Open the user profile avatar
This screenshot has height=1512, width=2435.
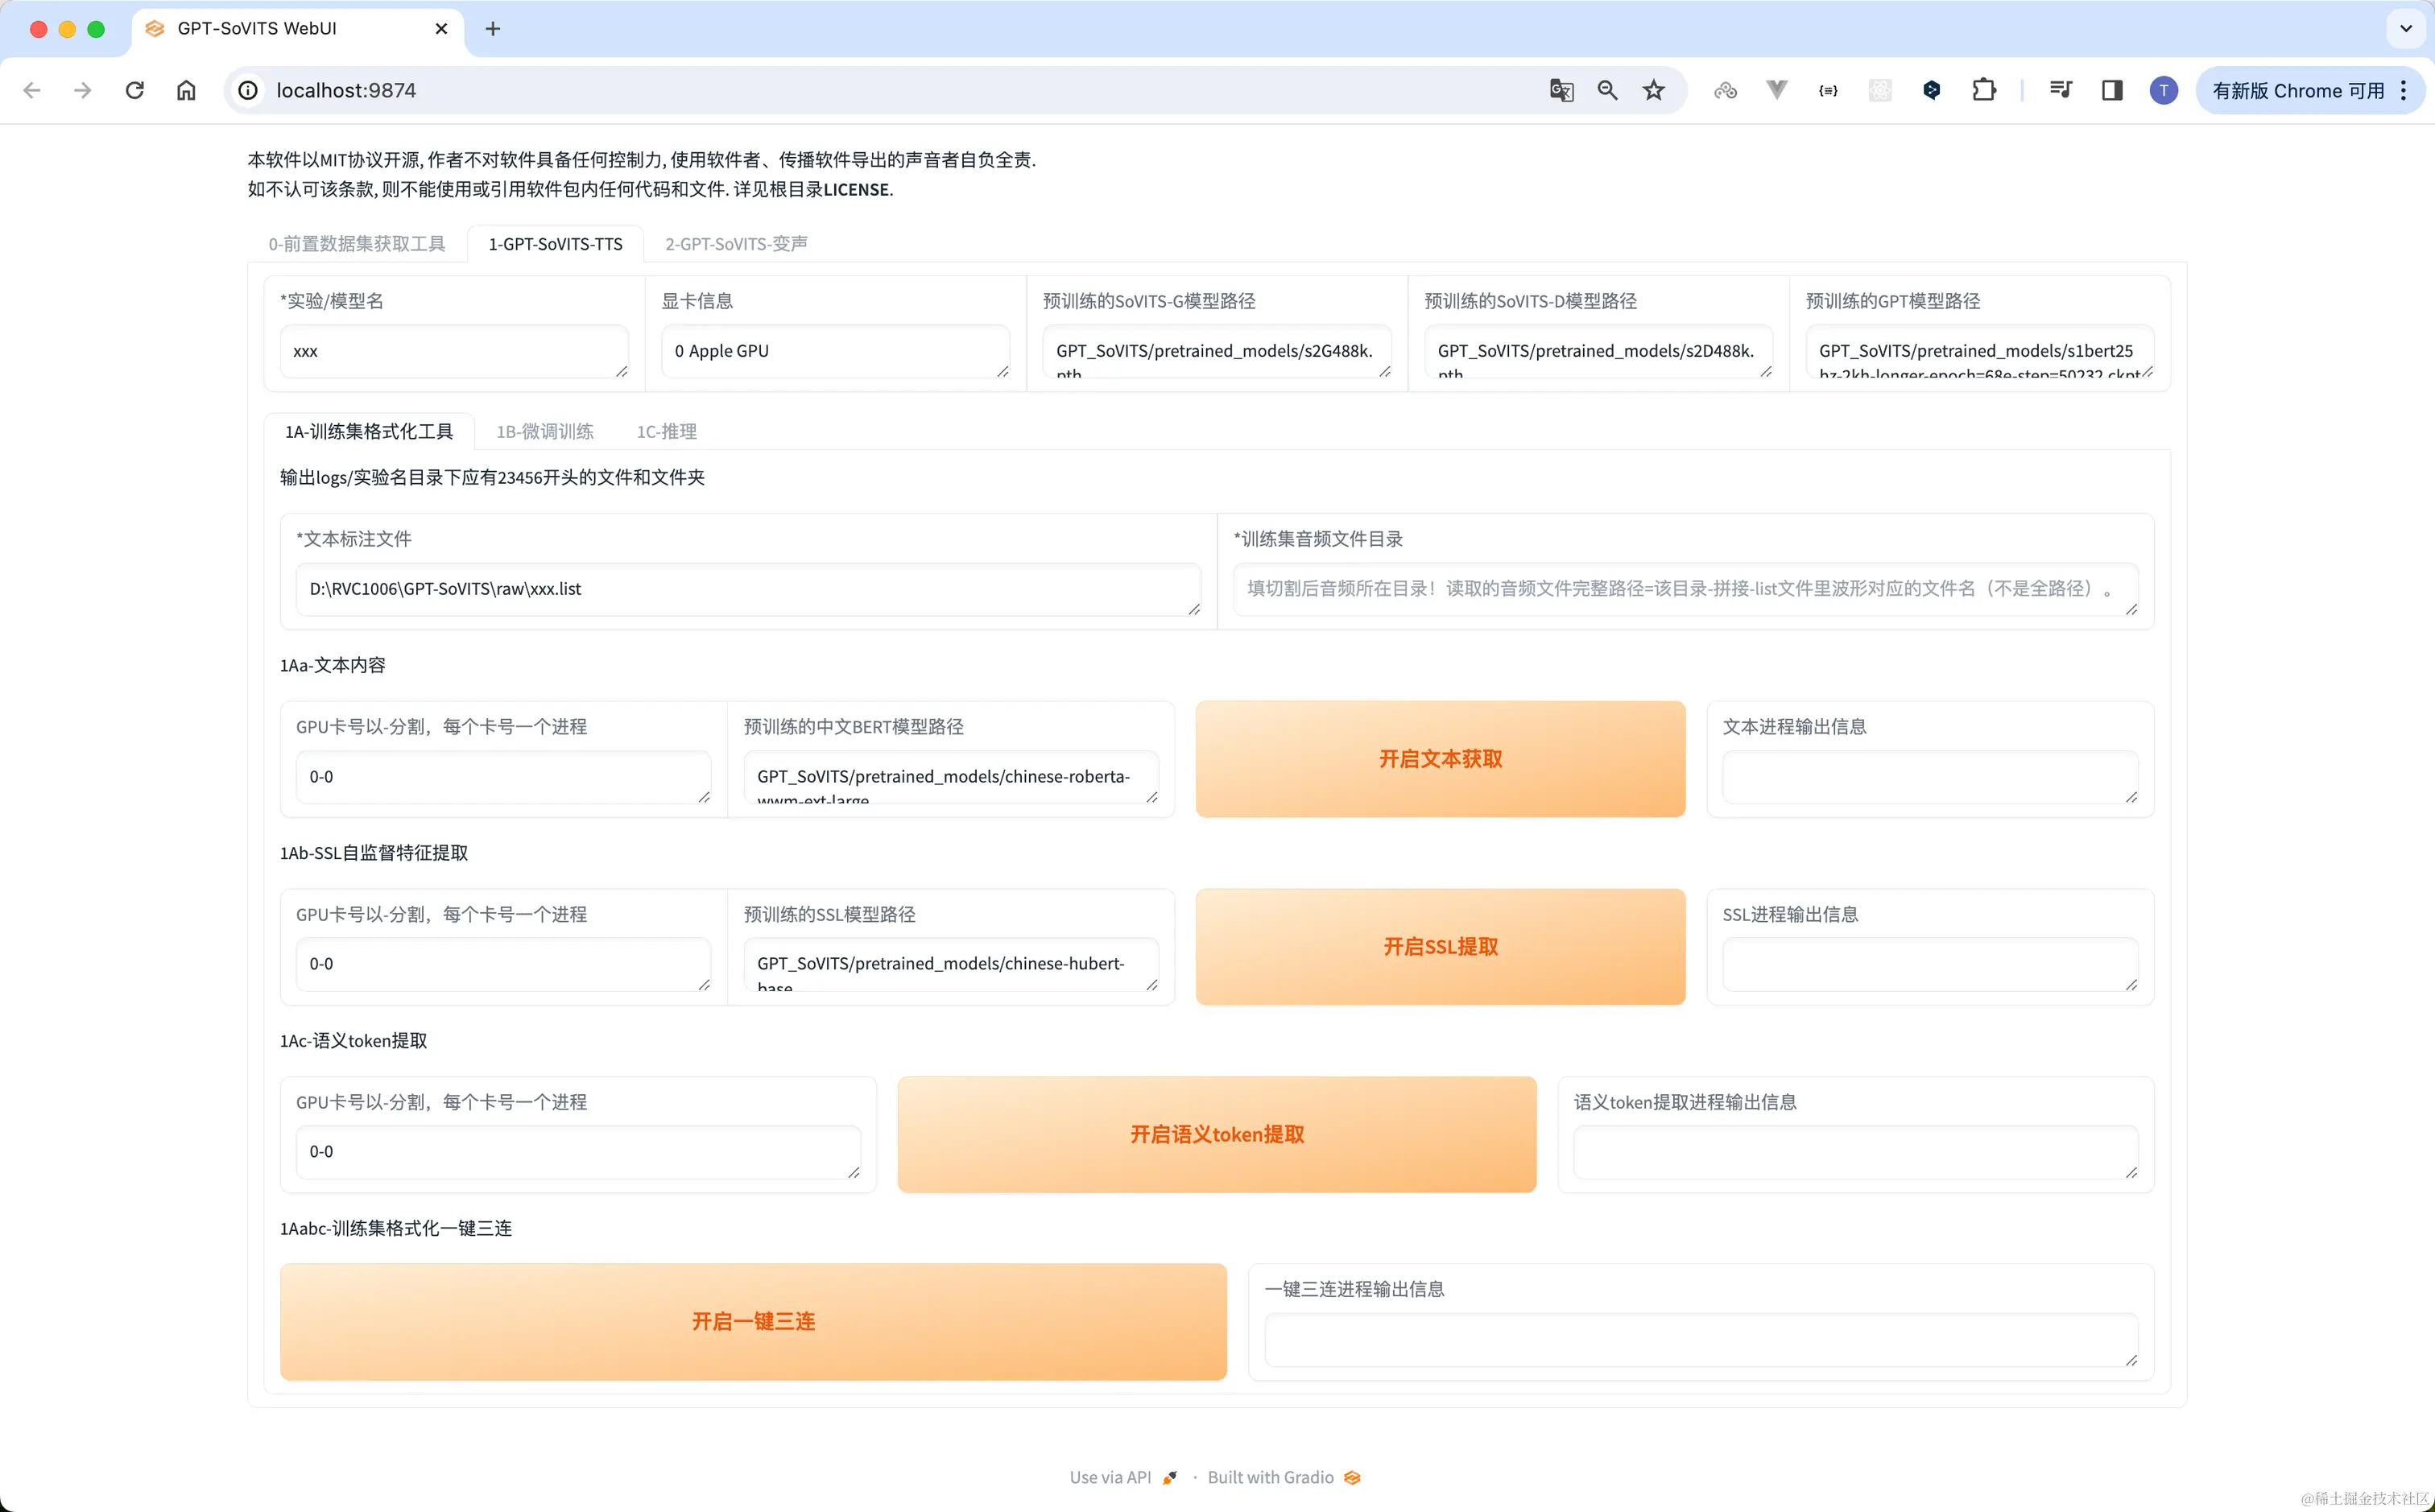point(2163,90)
